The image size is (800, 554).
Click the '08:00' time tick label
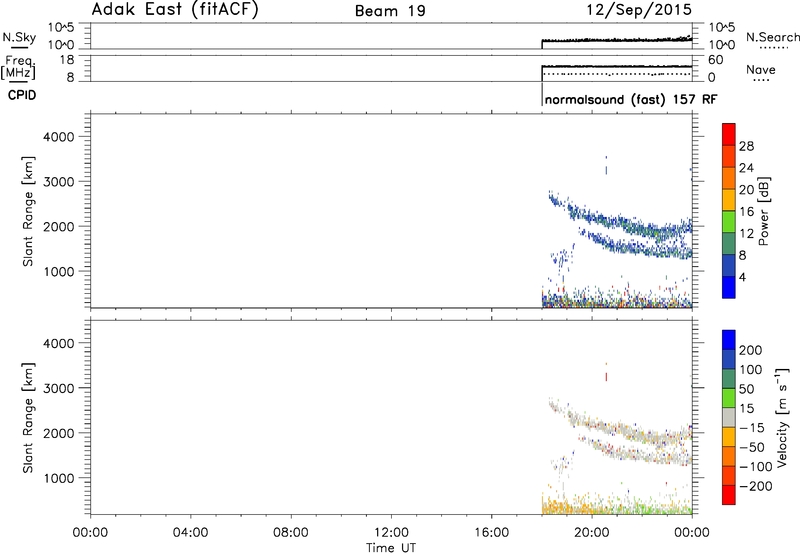(x=291, y=533)
